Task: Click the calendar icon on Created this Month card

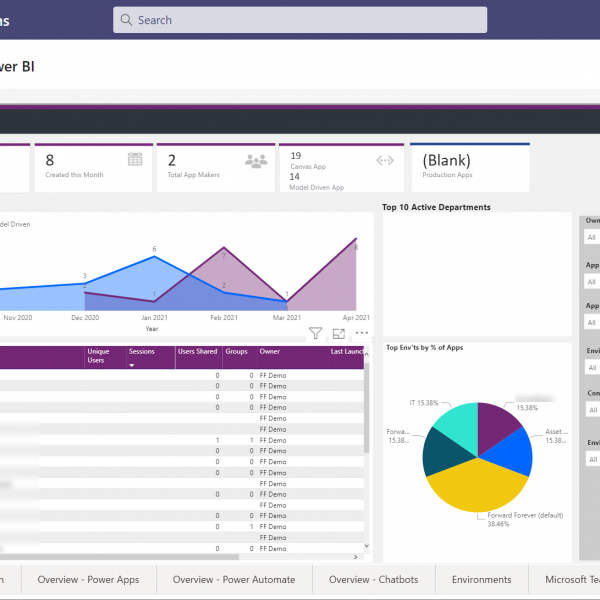Action: 135,159
